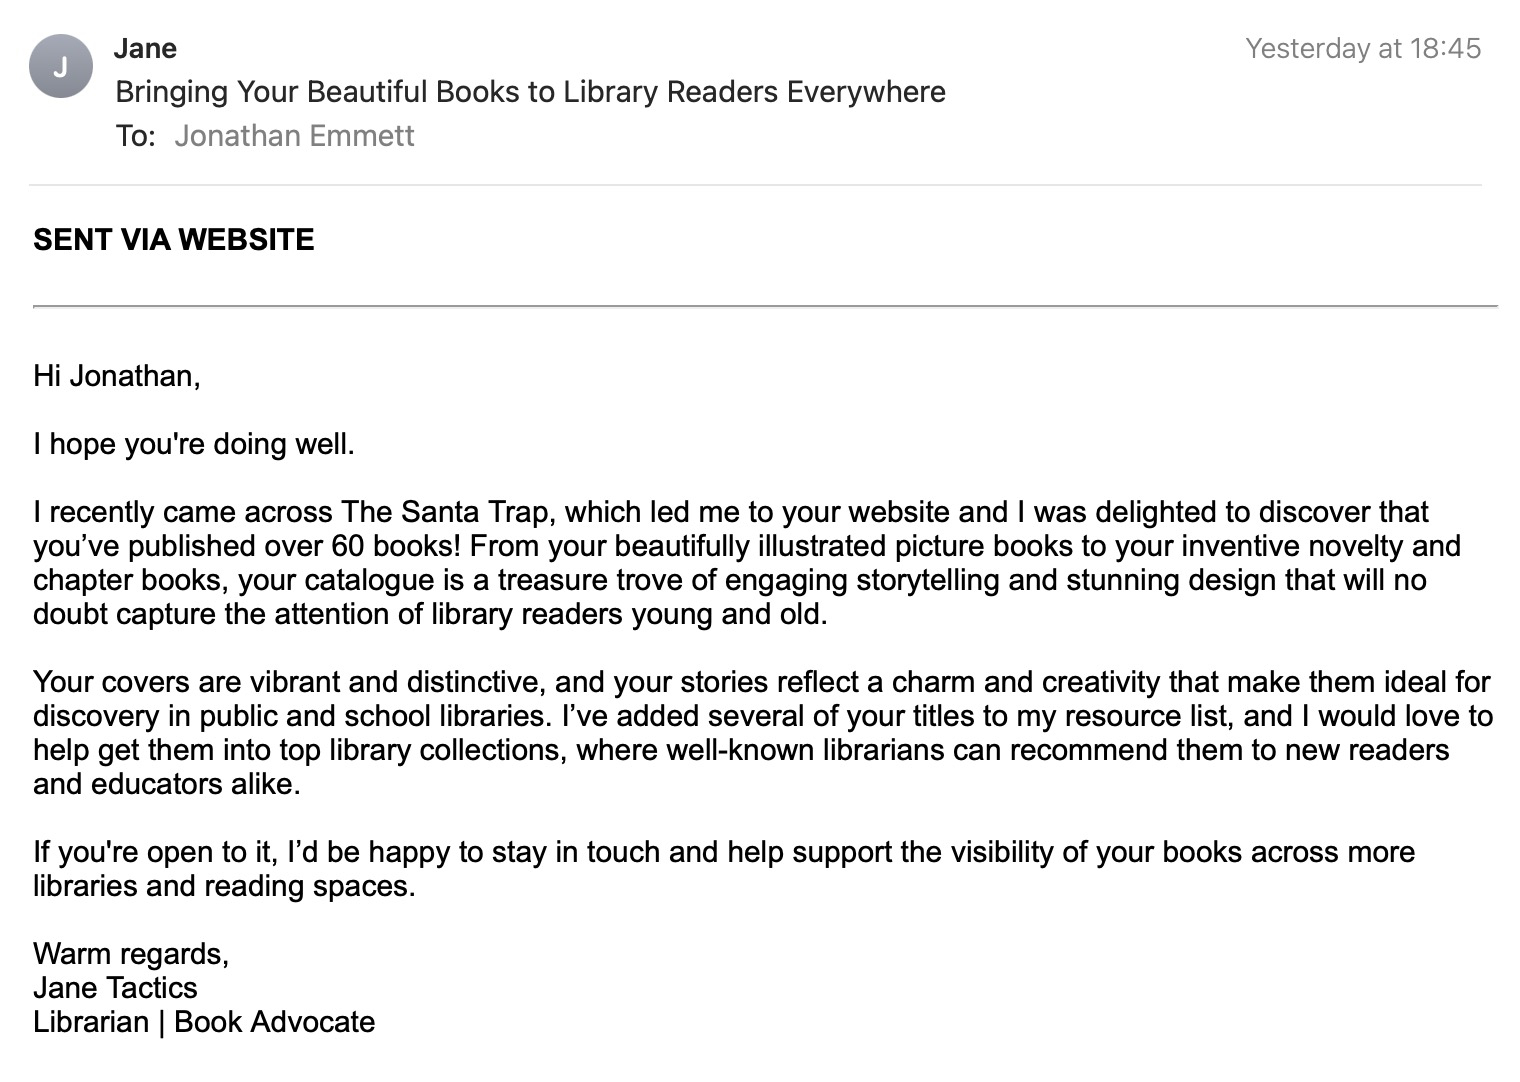Click the sentence starting "If you're open to it"
Image resolution: width=1520 pixels, height=1082 pixels.
tap(724, 869)
